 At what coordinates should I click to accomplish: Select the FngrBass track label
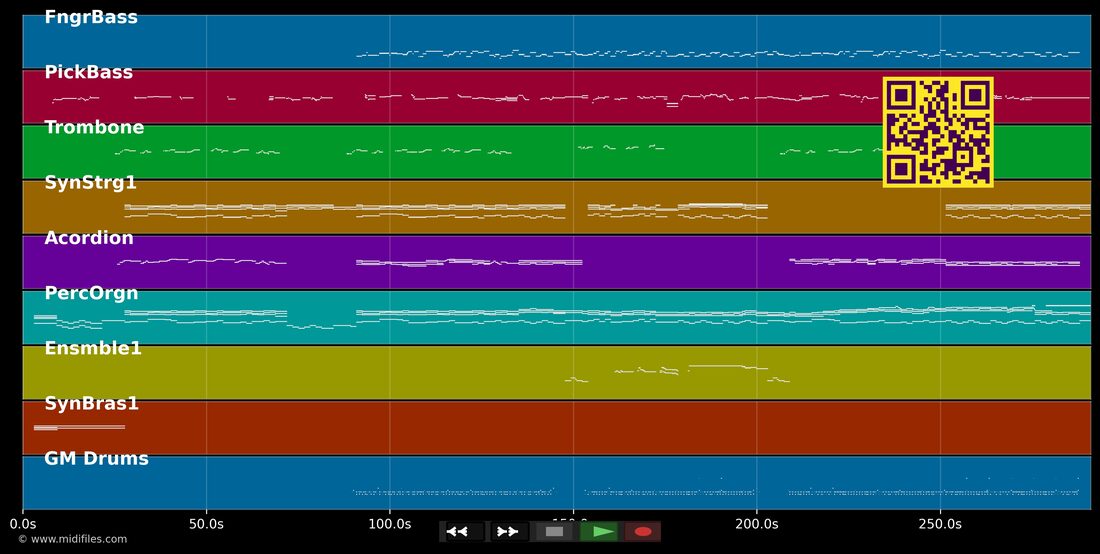91,18
